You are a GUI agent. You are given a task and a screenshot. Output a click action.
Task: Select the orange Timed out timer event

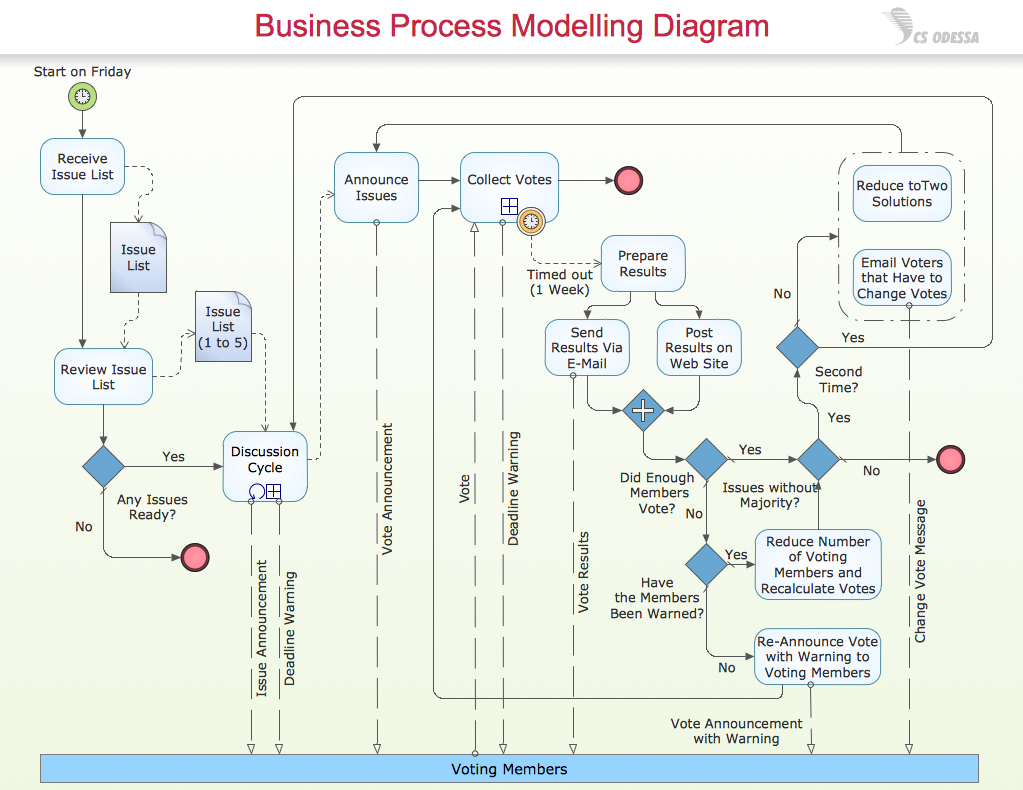pyautogui.click(x=531, y=221)
